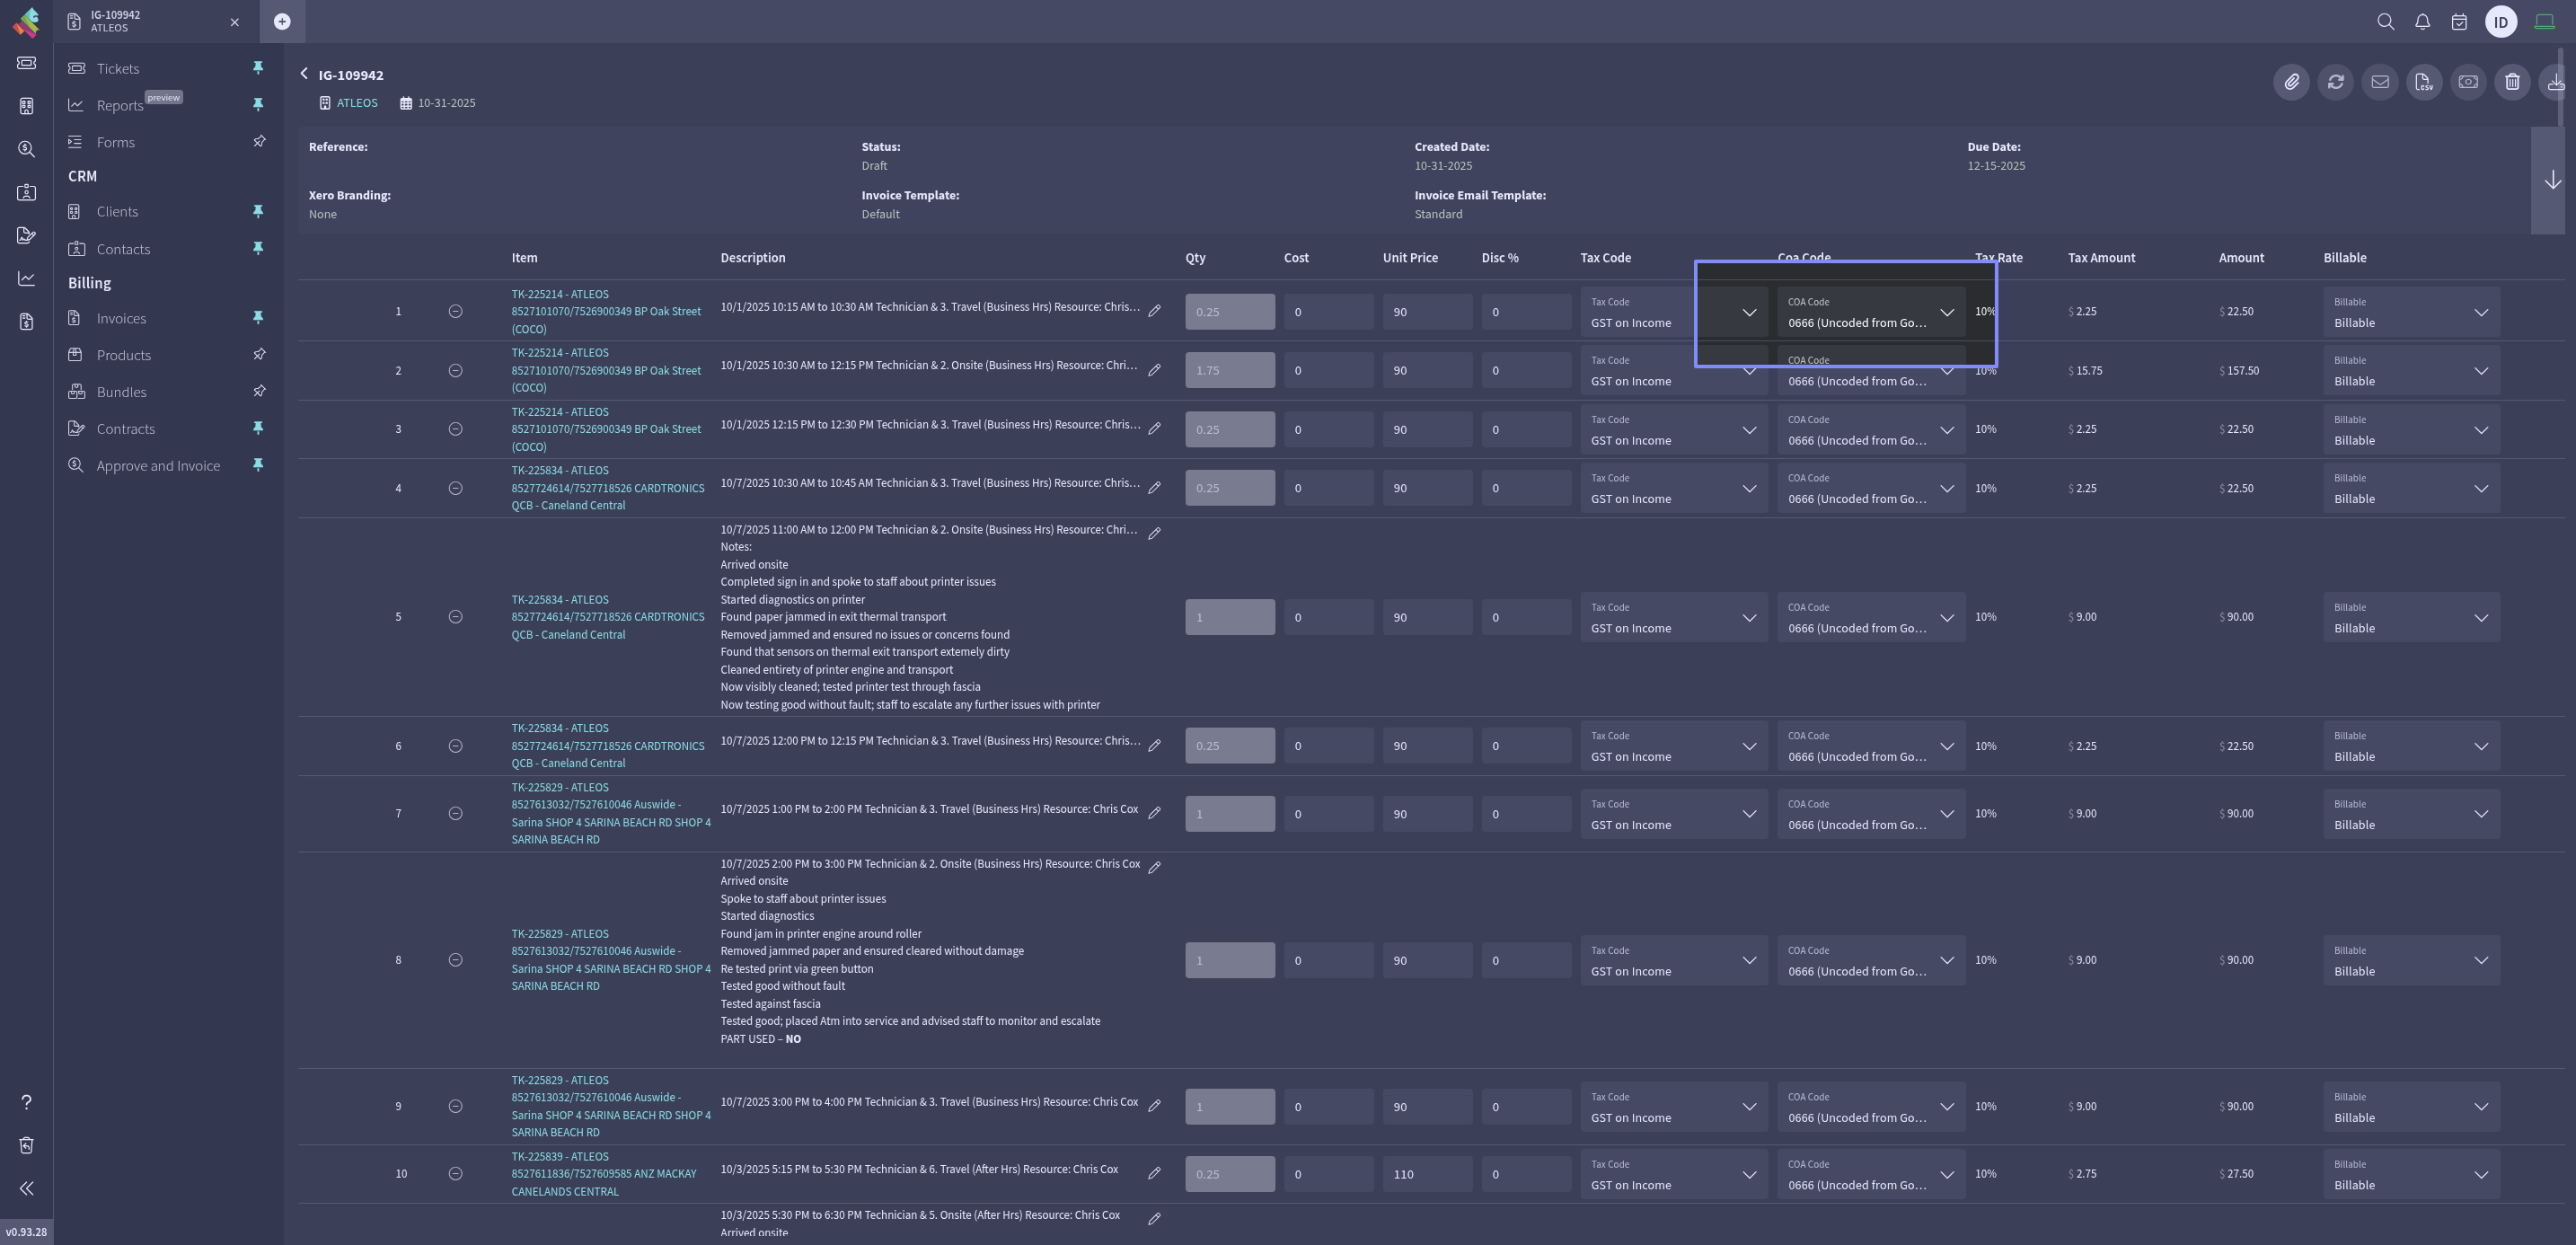Open the help question mark icon
Viewport: 2576px width, 1245px height.
(26, 1102)
